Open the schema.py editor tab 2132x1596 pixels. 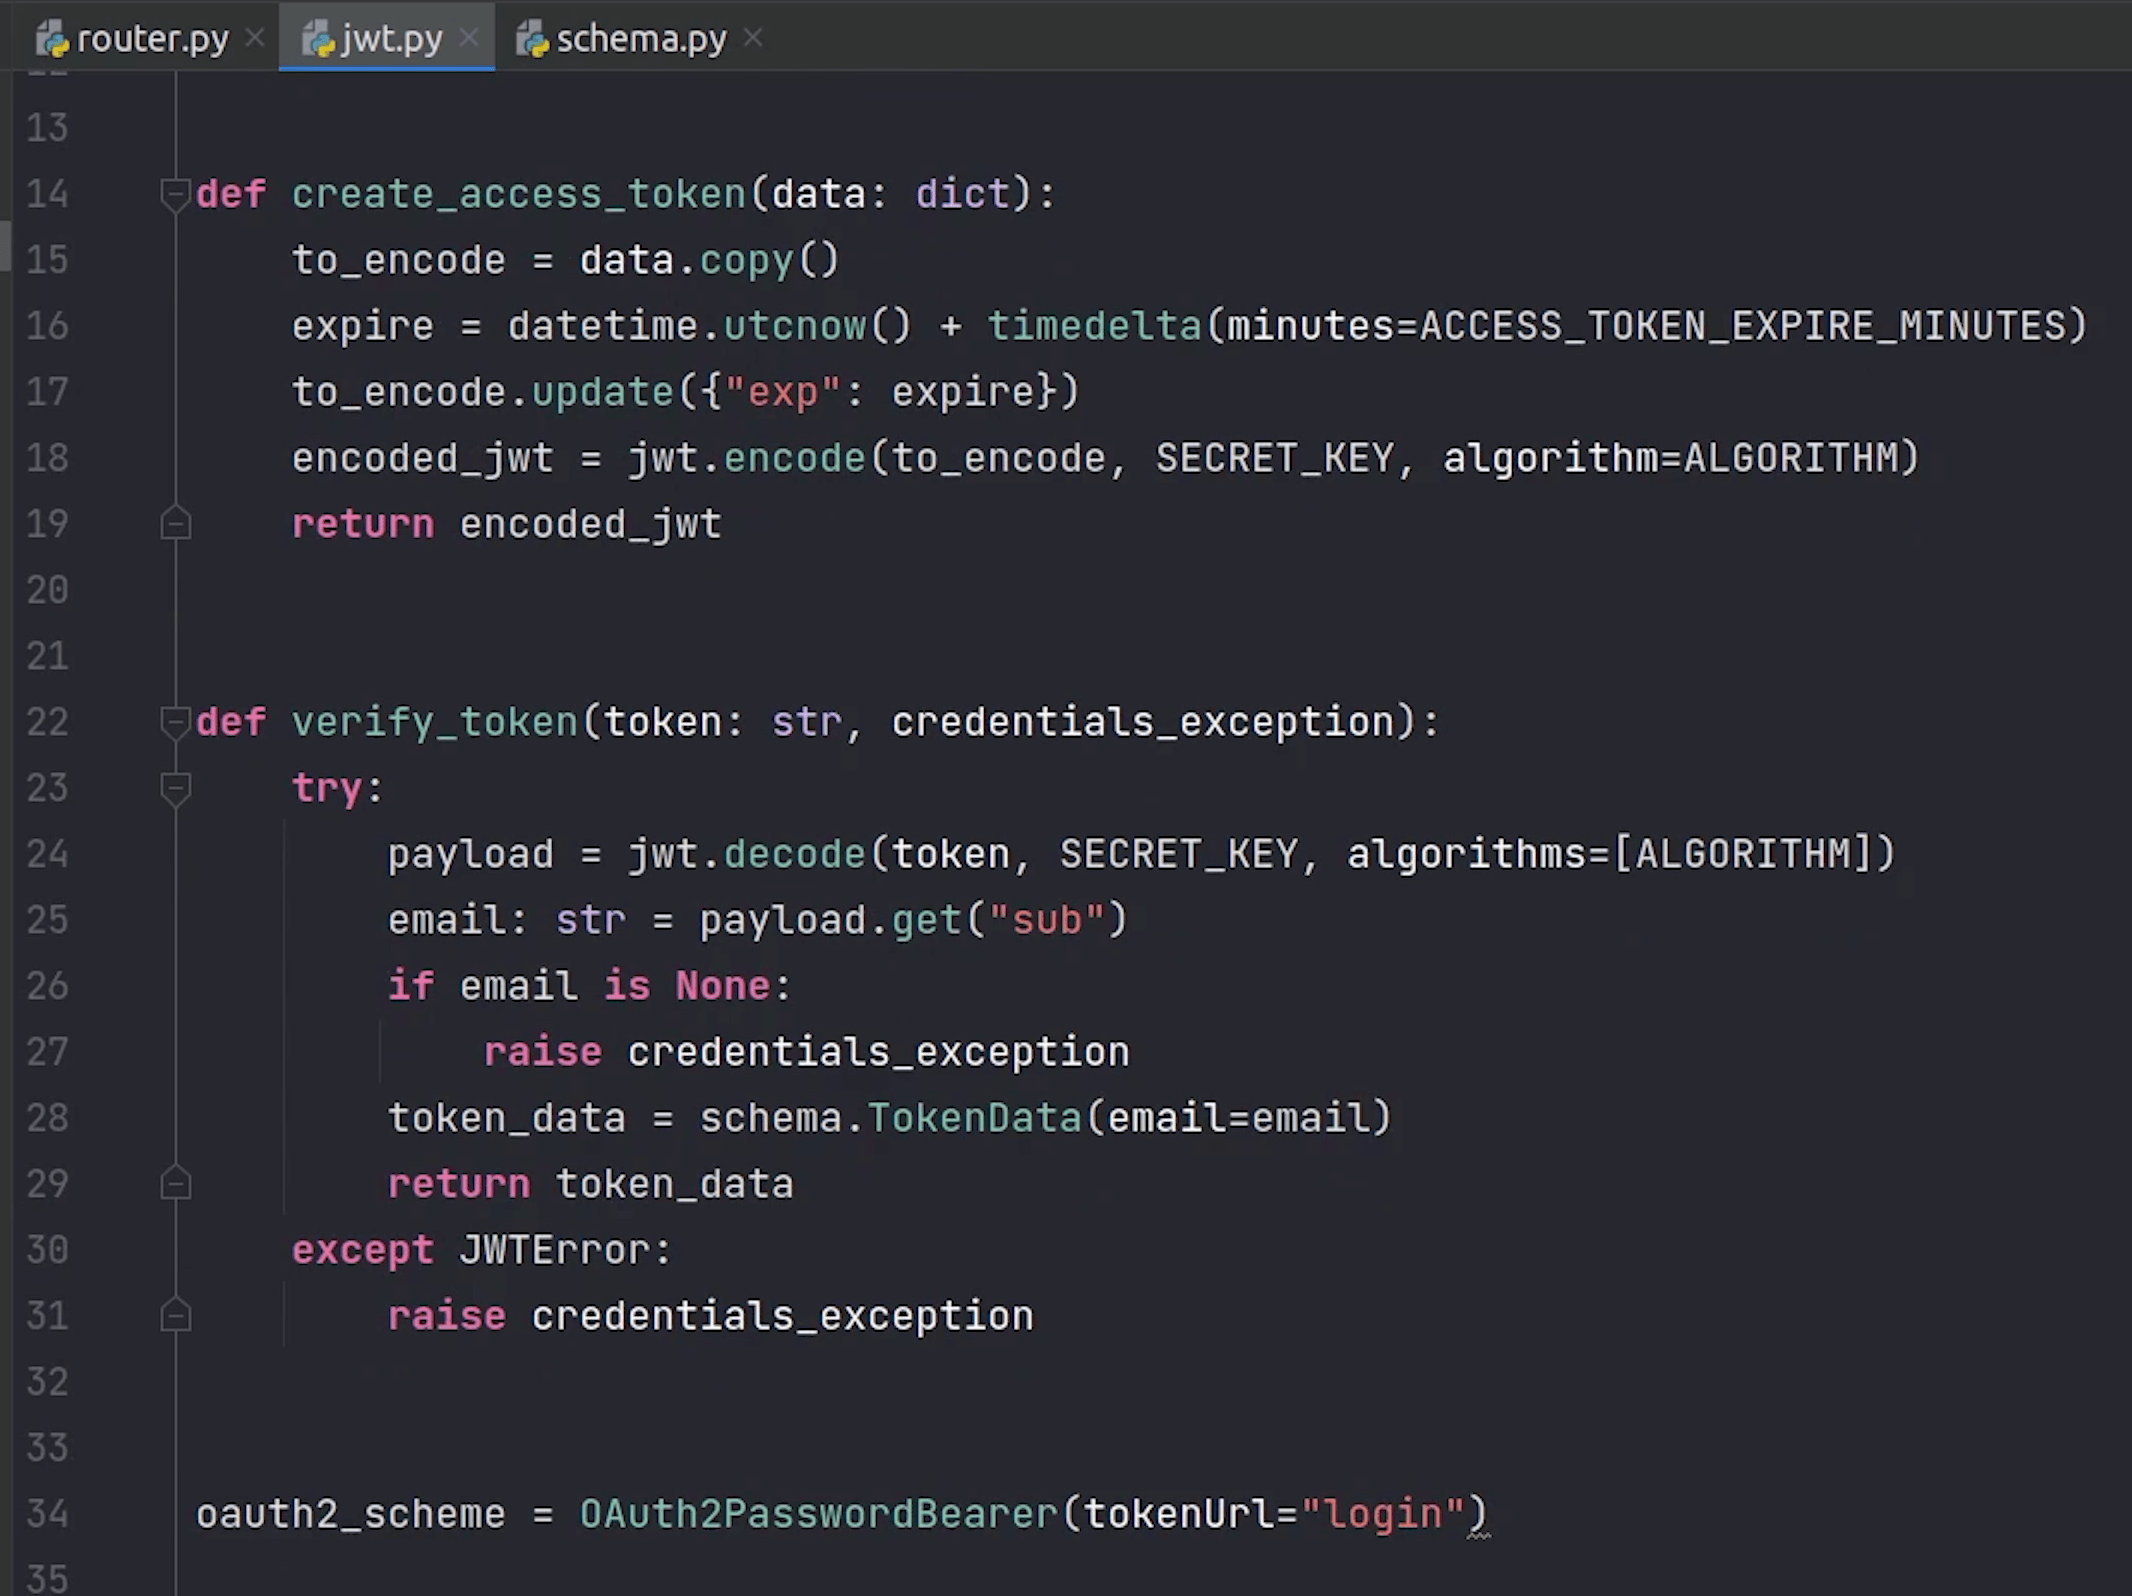(640, 39)
